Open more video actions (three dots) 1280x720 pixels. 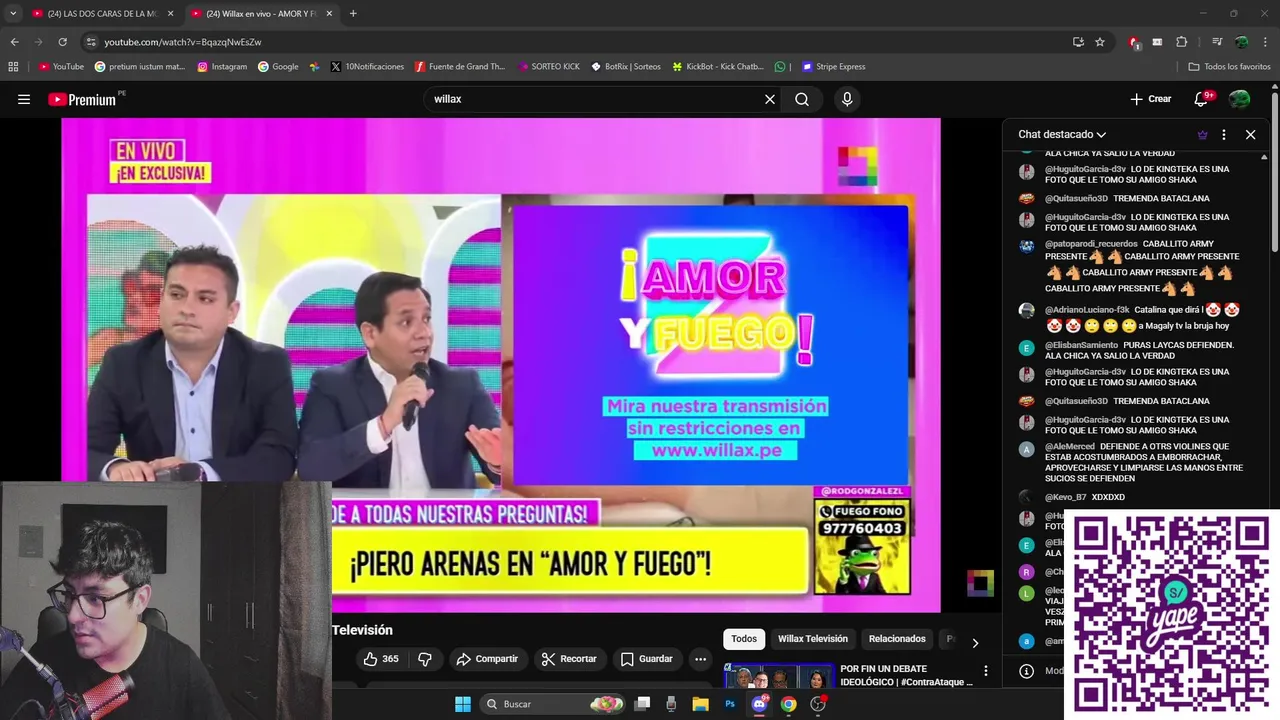(x=700, y=659)
